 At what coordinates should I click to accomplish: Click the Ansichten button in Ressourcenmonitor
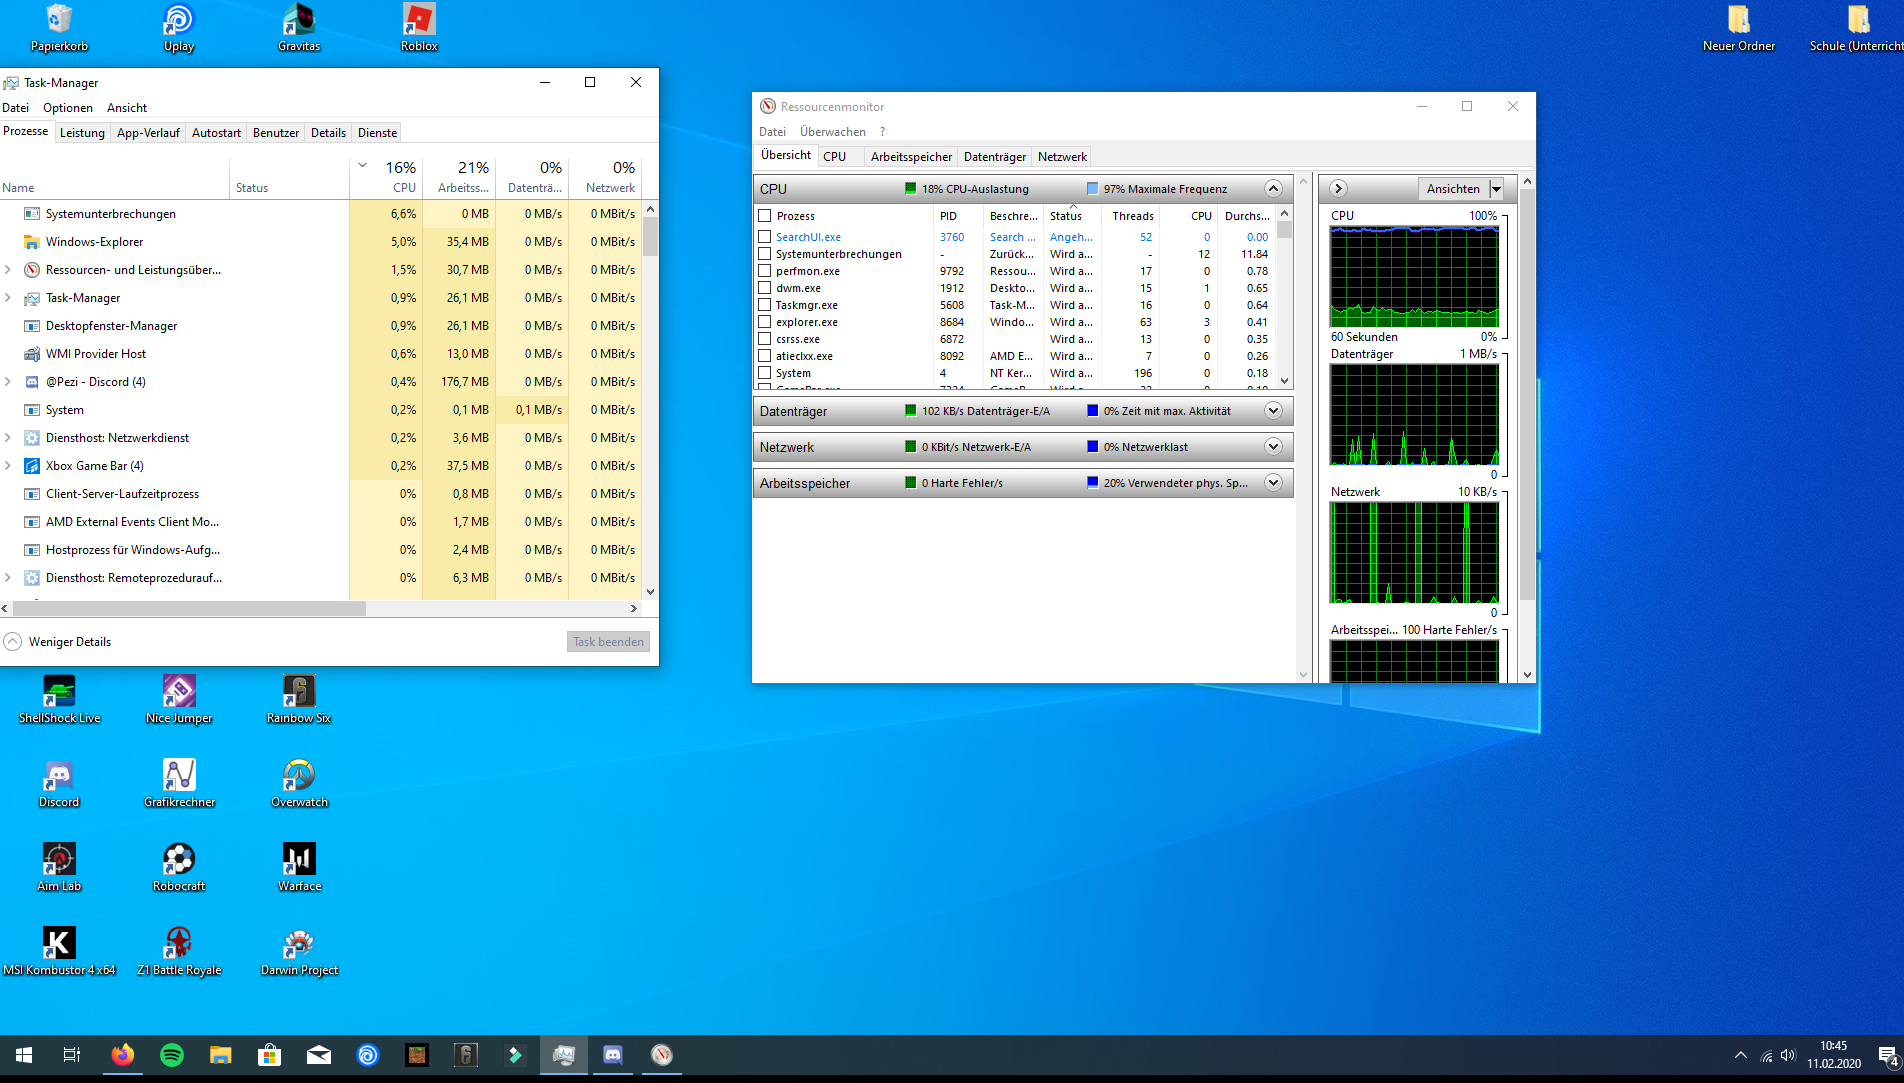pos(1453,189)
